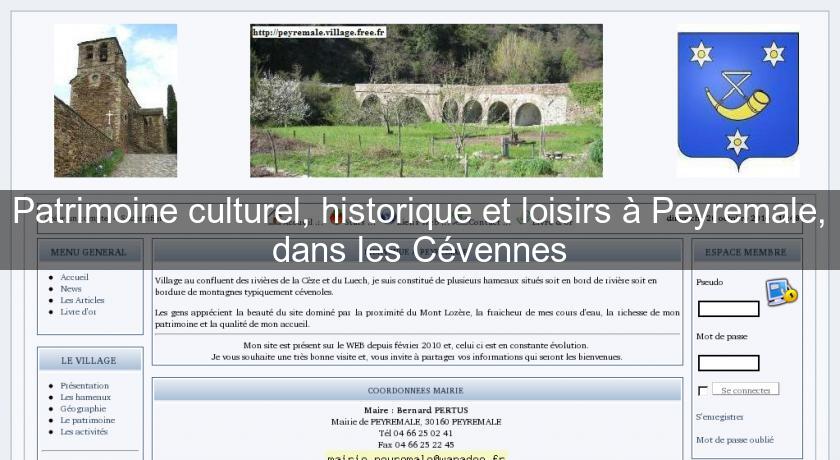840x460 pixels.
Task: Click the peyremale.village.free.fr URL caption
Action: pyautogui.click(x=319, y=33)
